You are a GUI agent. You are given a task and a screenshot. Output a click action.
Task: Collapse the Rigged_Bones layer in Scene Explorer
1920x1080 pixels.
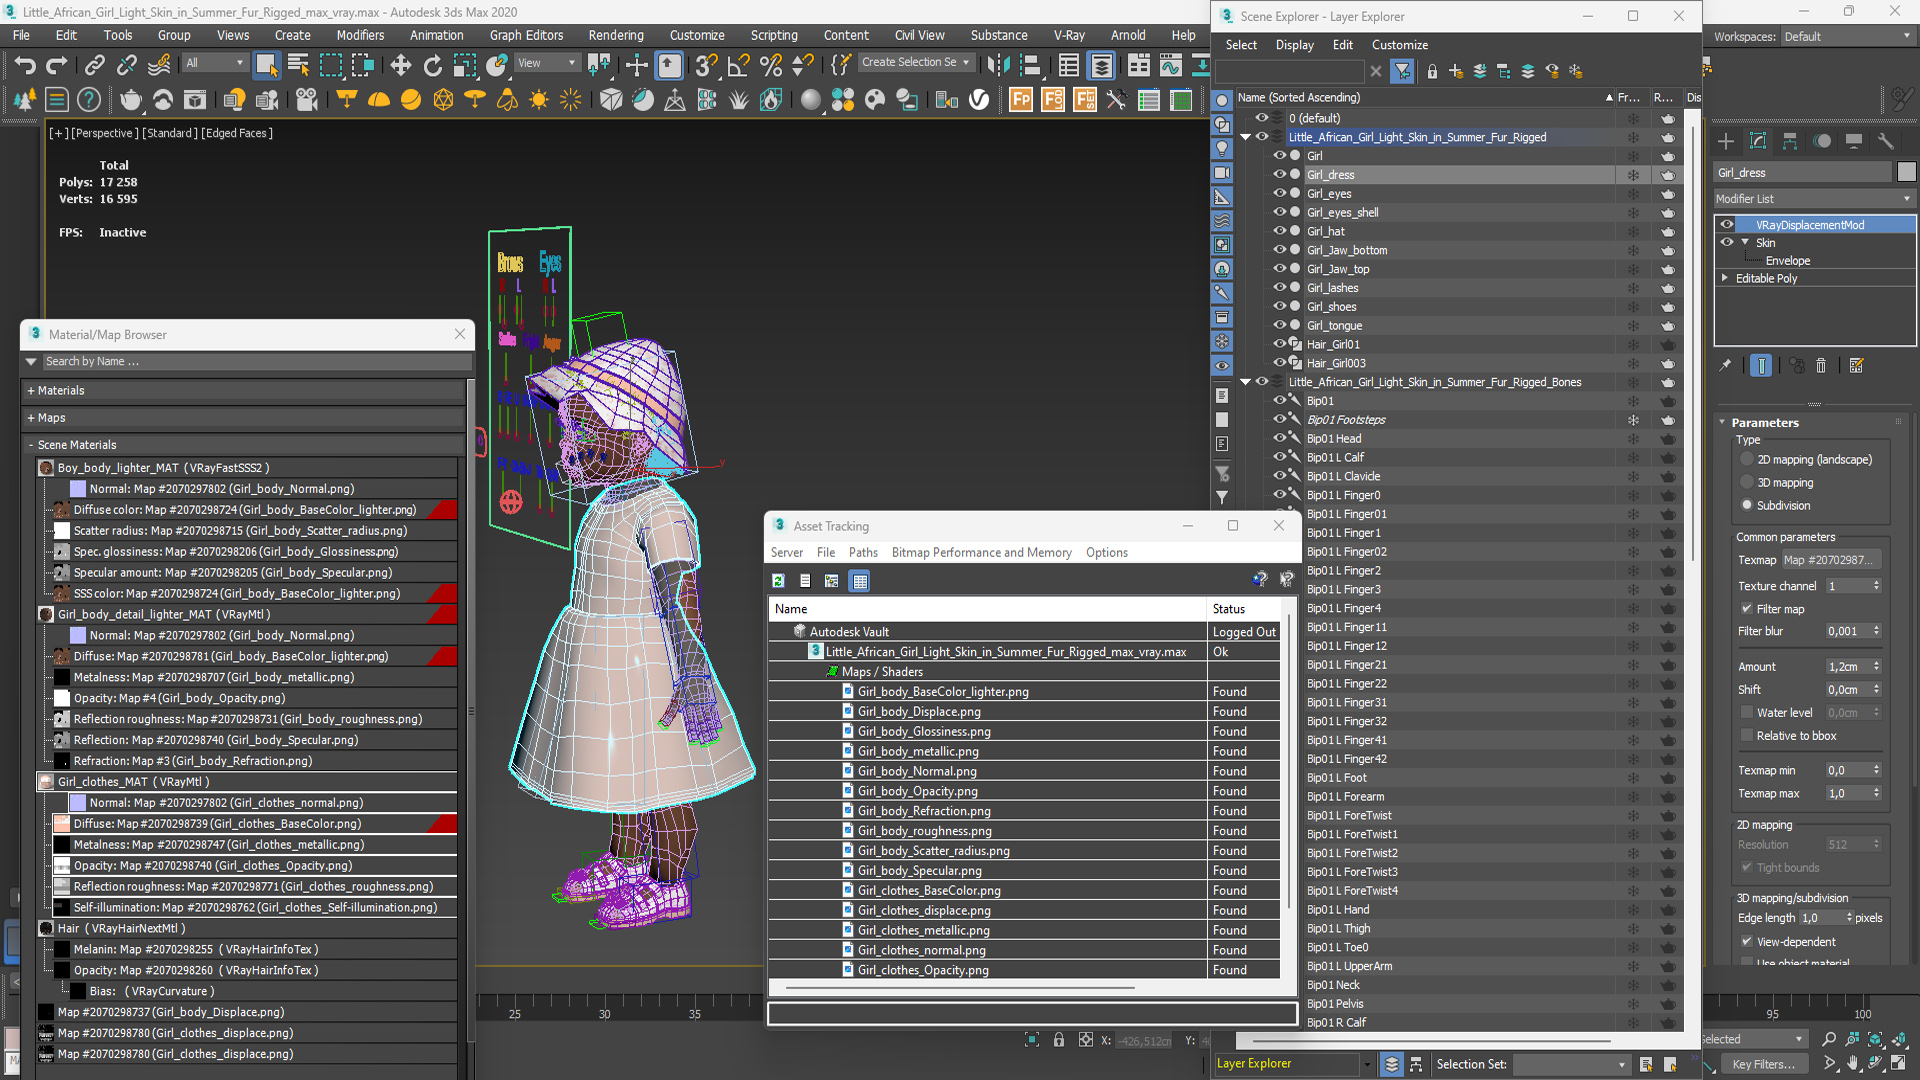tap(1245, 382)
